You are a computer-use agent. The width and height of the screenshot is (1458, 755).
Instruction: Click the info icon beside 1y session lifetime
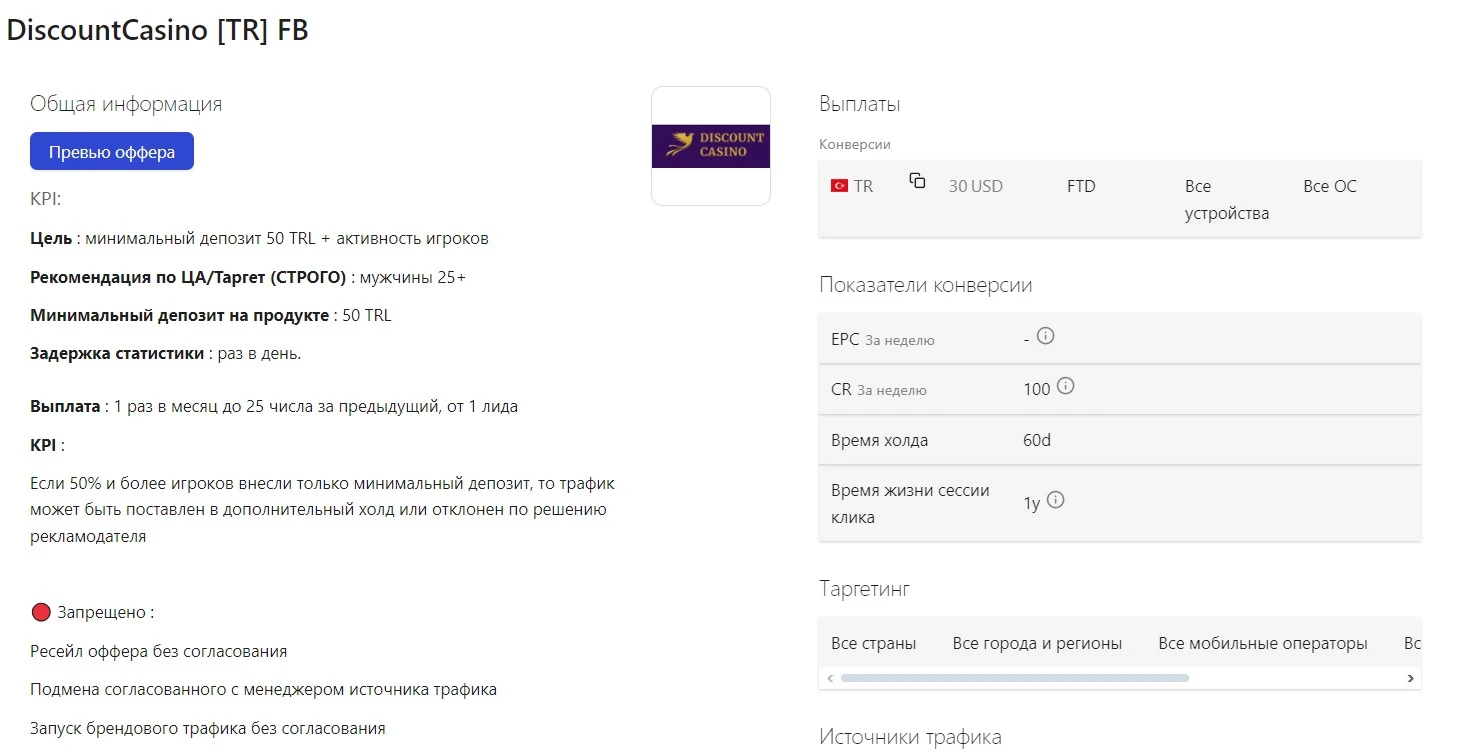pyautogui.click(x=1055, y=500)
